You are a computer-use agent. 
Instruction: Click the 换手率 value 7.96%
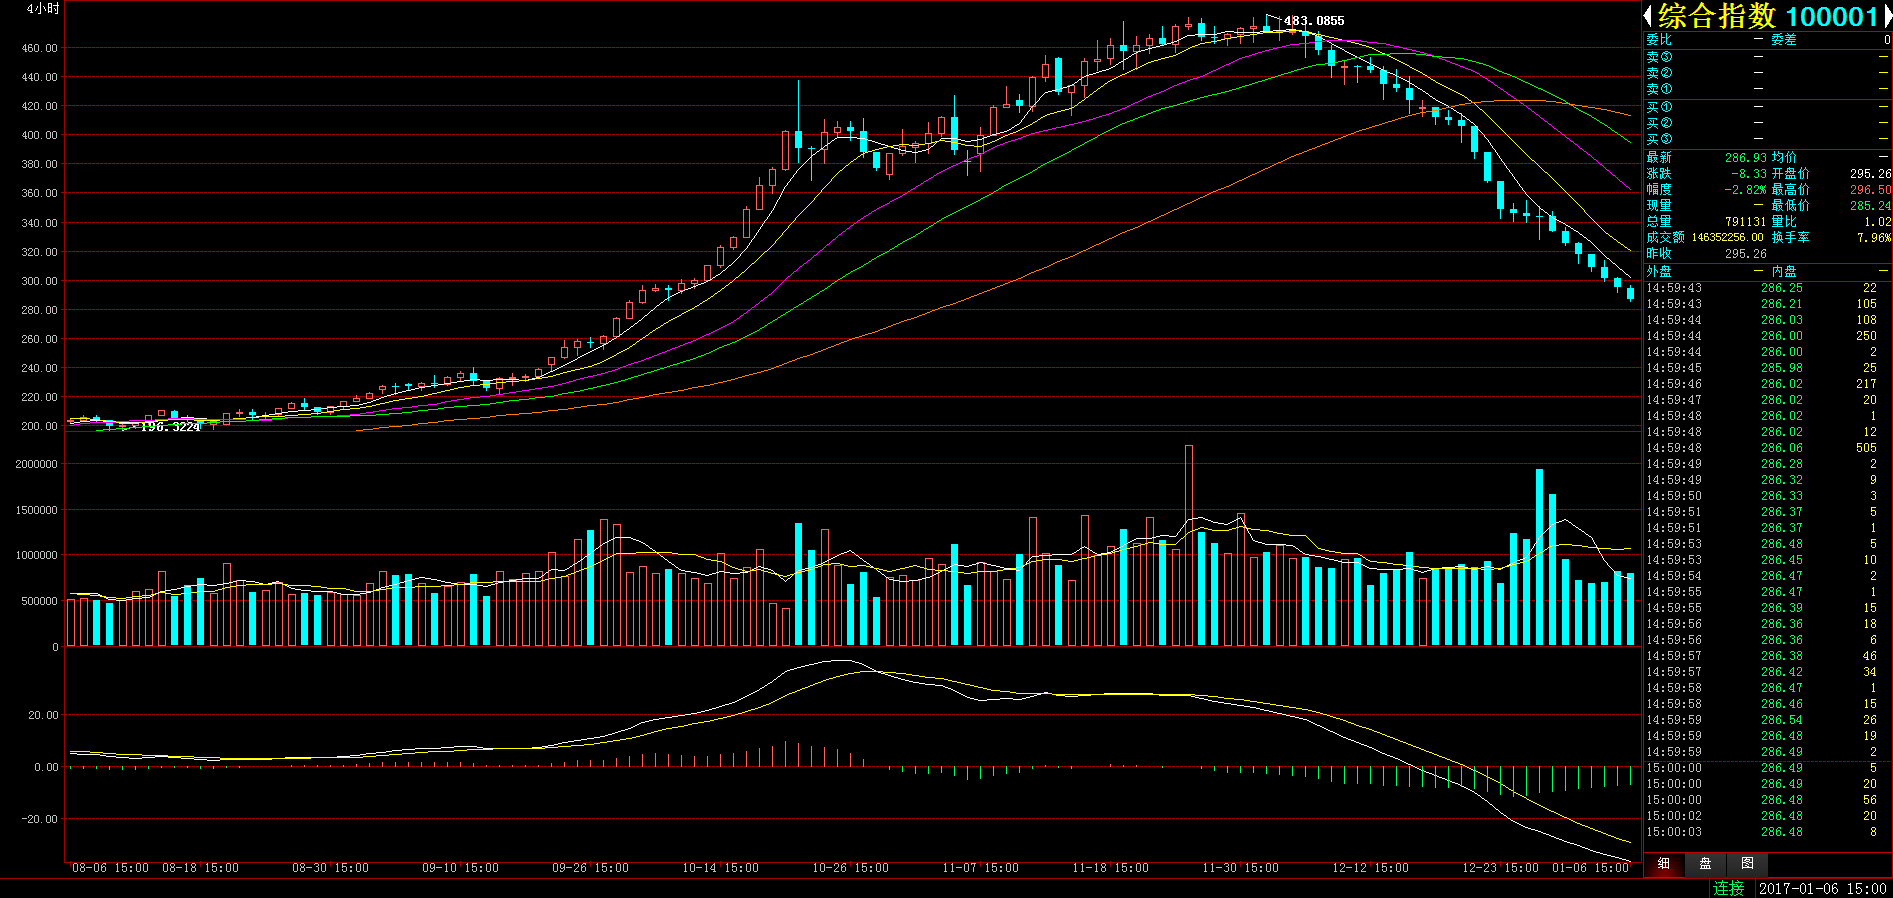1874,238
